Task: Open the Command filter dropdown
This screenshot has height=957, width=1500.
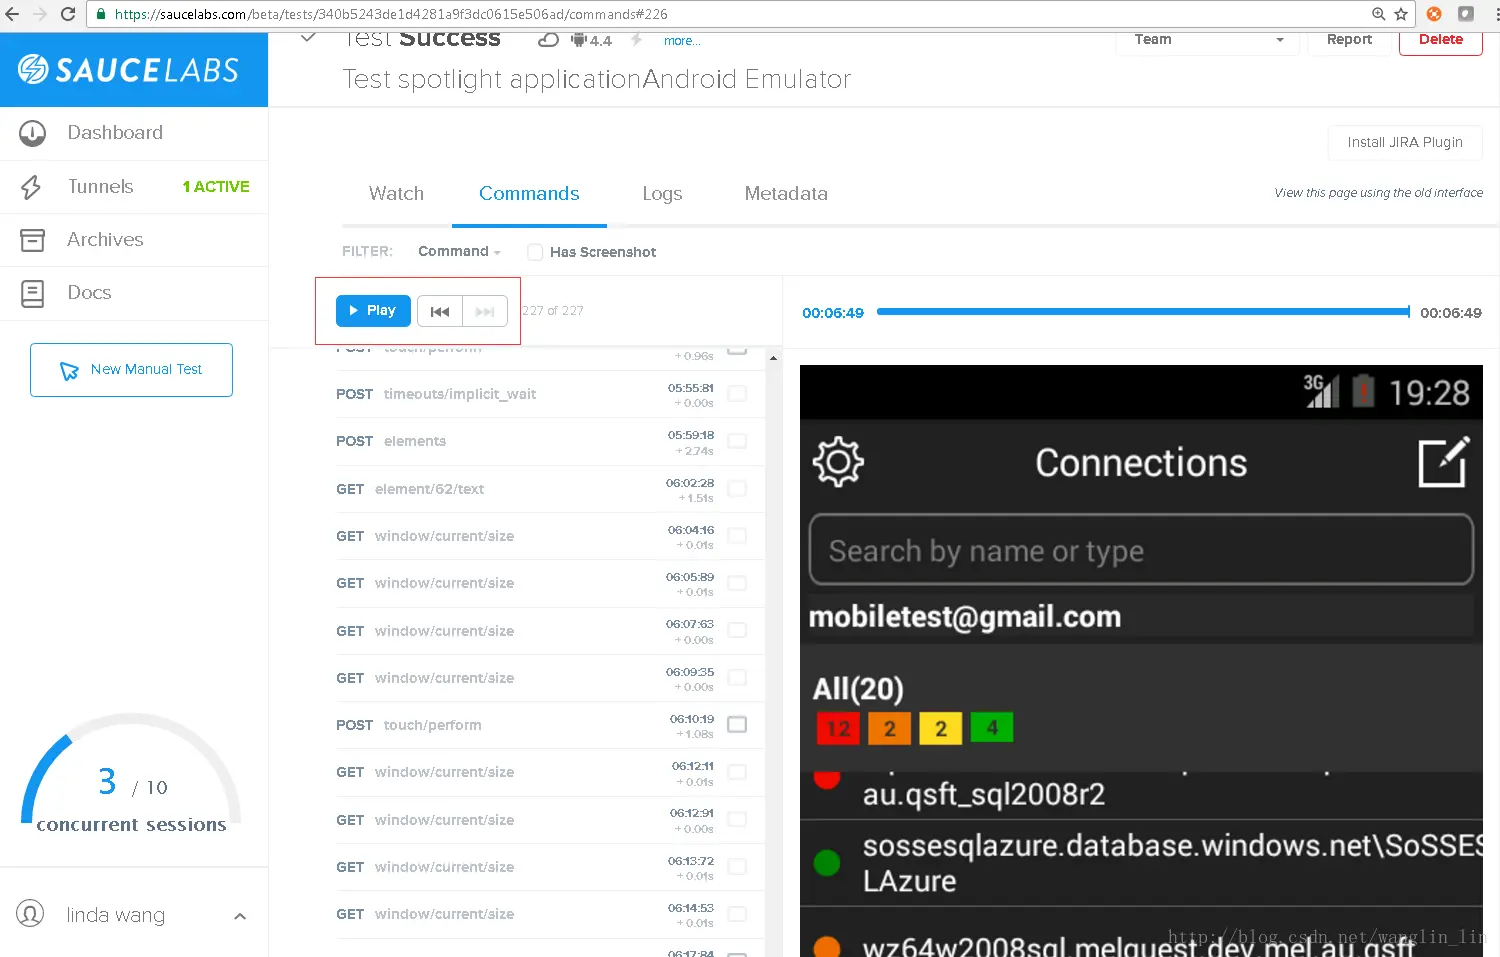Action: [x=459, y=252]
